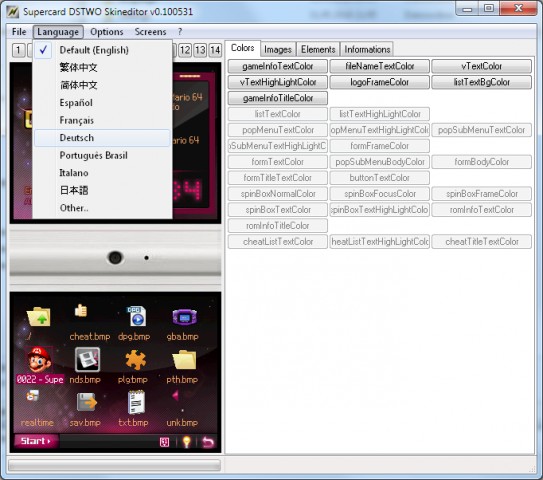543x480 pixels.
Task: Click cheatListTextColor button
Action: (x=278, y=241)
